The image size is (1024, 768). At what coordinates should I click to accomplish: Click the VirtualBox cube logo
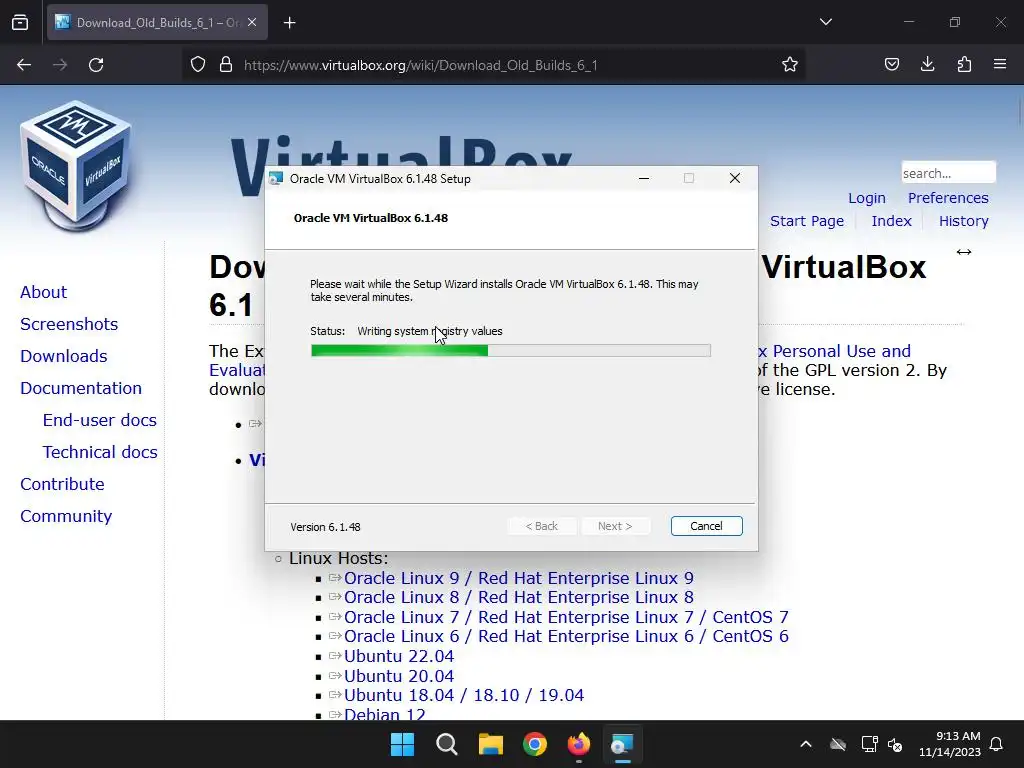pyautogui.click(x=76, y=166)
